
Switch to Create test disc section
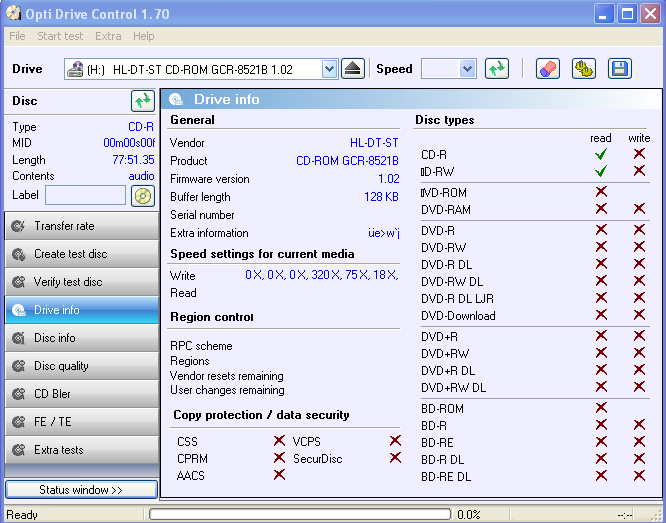(82, 254)
